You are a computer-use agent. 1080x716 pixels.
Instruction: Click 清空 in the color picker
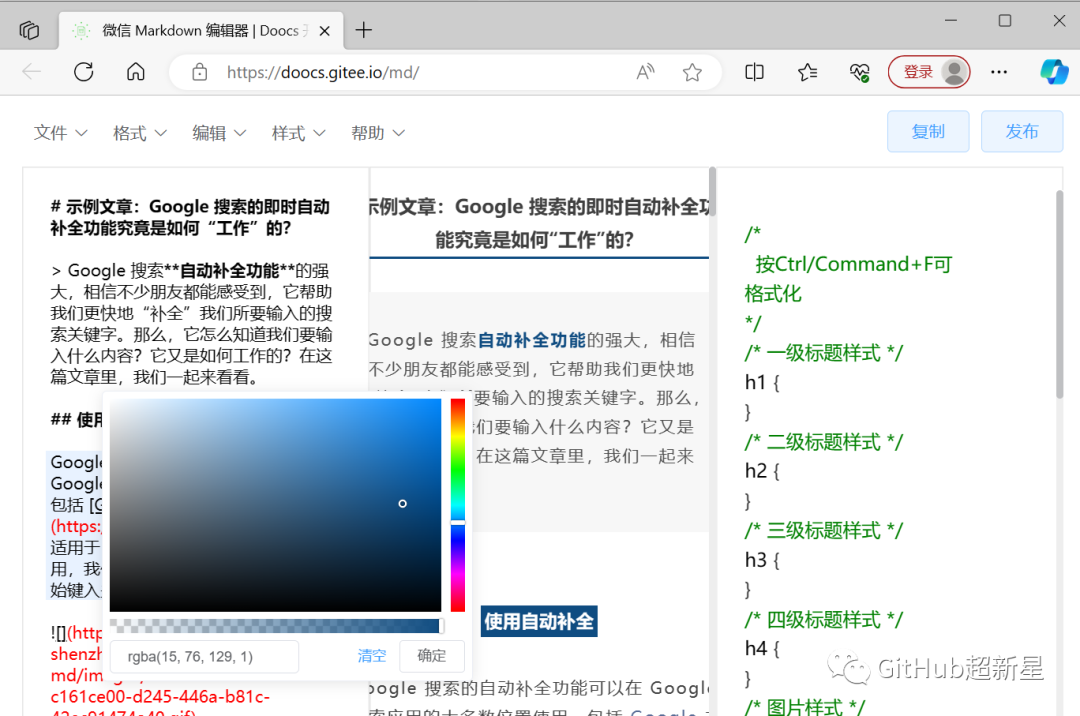371,656
